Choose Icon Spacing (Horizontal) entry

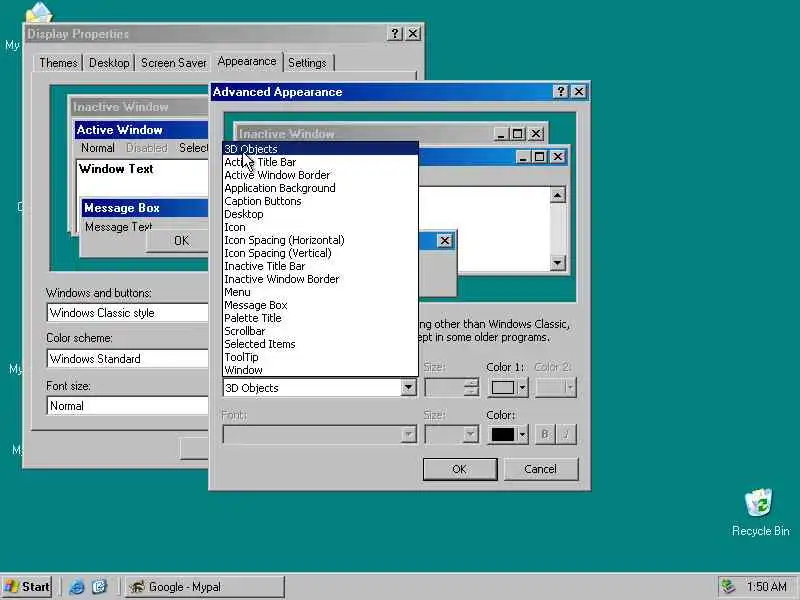320,240
